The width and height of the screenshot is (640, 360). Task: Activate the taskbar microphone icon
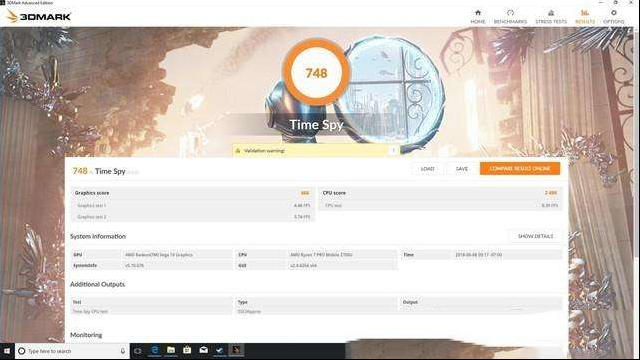122,351
